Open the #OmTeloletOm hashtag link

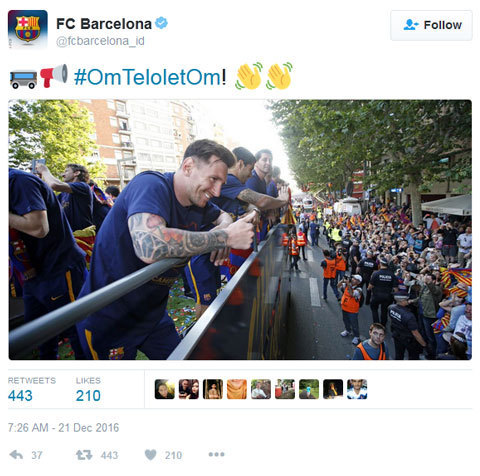click(147, 77)
